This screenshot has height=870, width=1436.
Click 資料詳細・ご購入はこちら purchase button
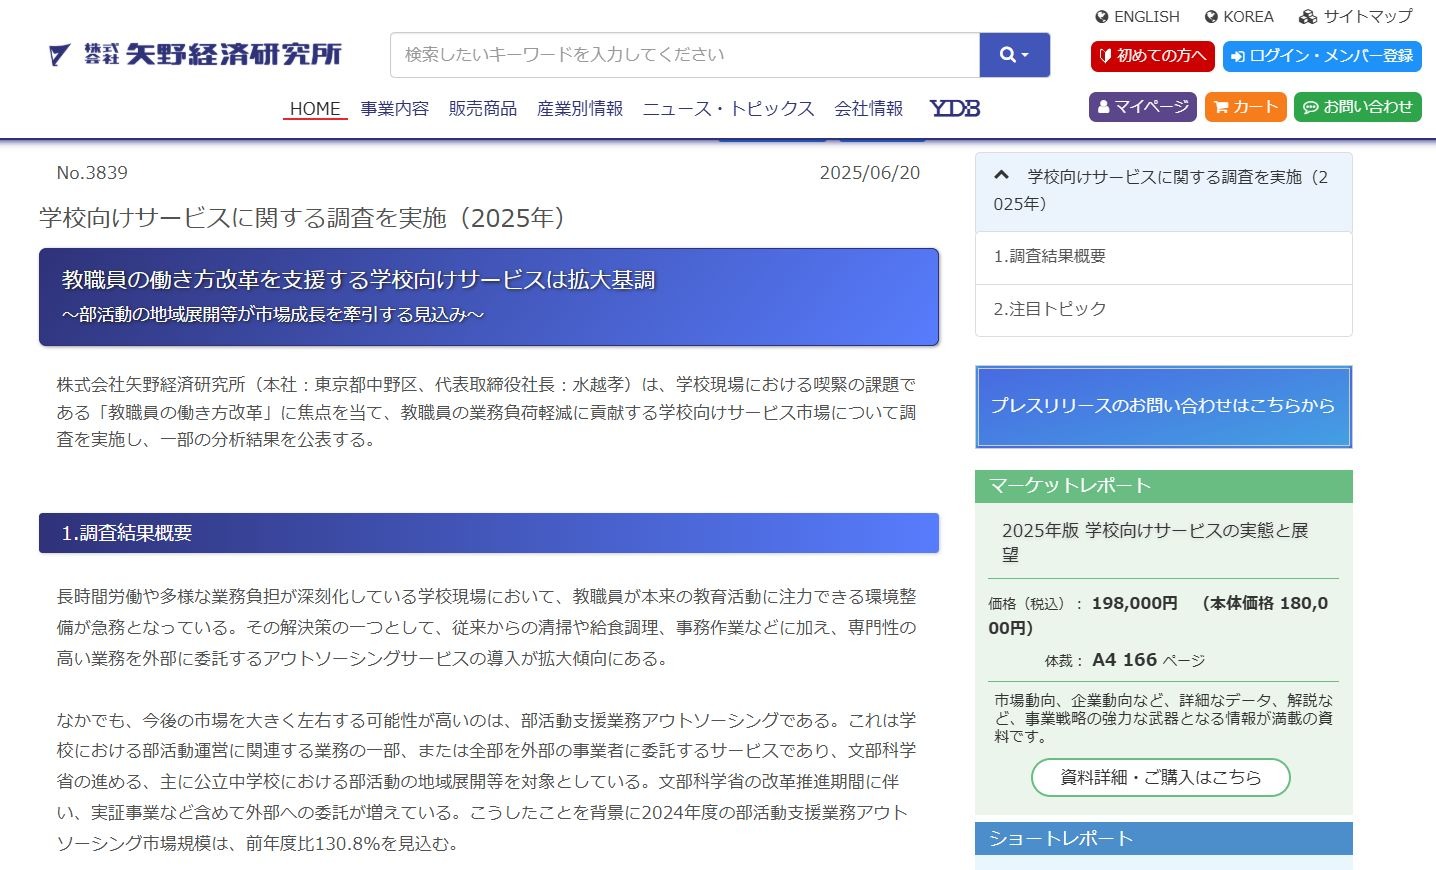point(1160,777)
